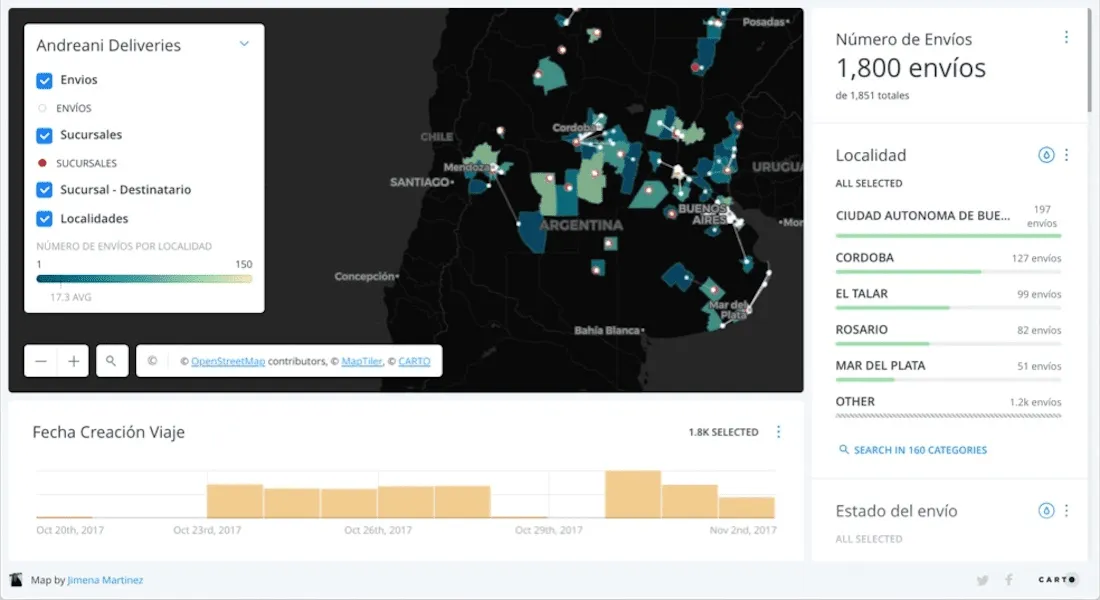Click the CARTO logo in footer
The image size is (1100, 600).
point(1056,580)
